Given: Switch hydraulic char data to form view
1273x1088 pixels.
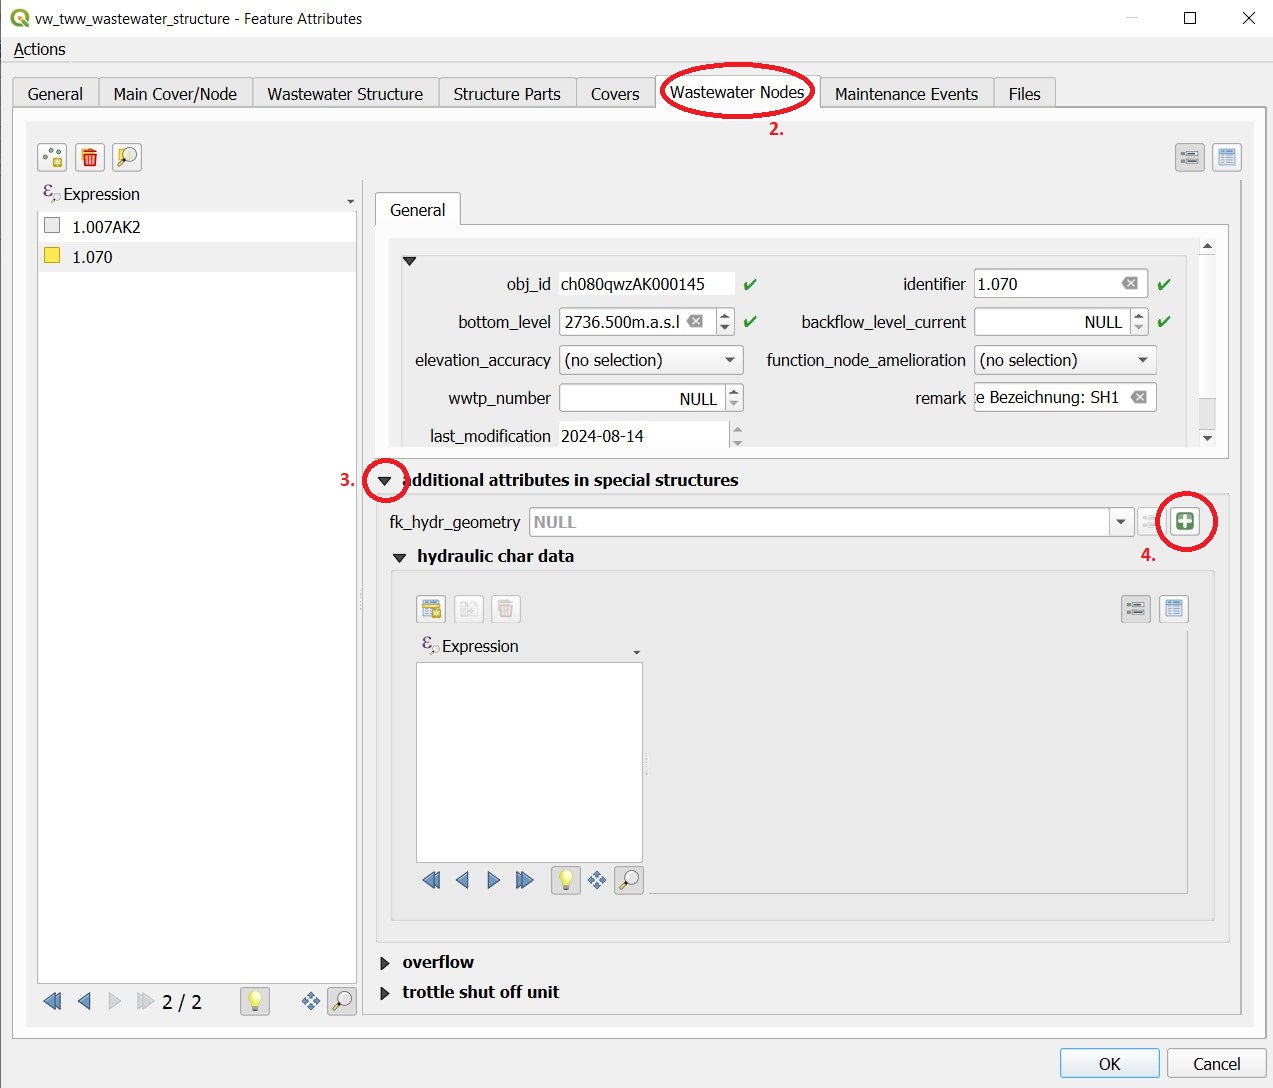Looking at the screenshot, I should point(1136,609).
